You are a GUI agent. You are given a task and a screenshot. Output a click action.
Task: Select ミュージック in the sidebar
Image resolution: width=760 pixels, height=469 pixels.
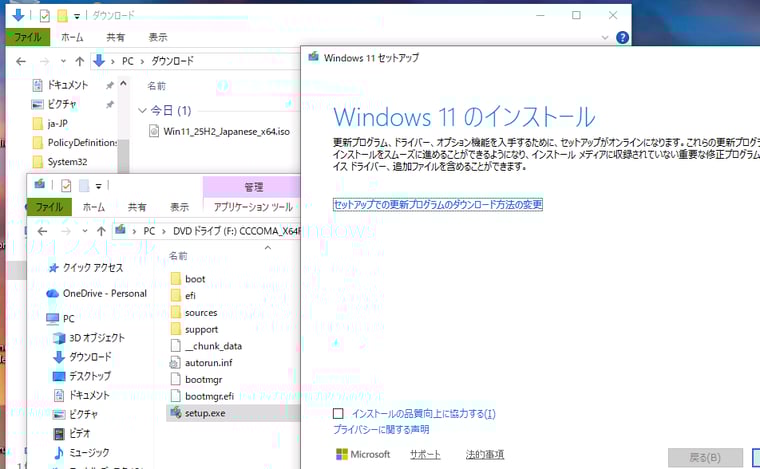[x=88, y=452]
